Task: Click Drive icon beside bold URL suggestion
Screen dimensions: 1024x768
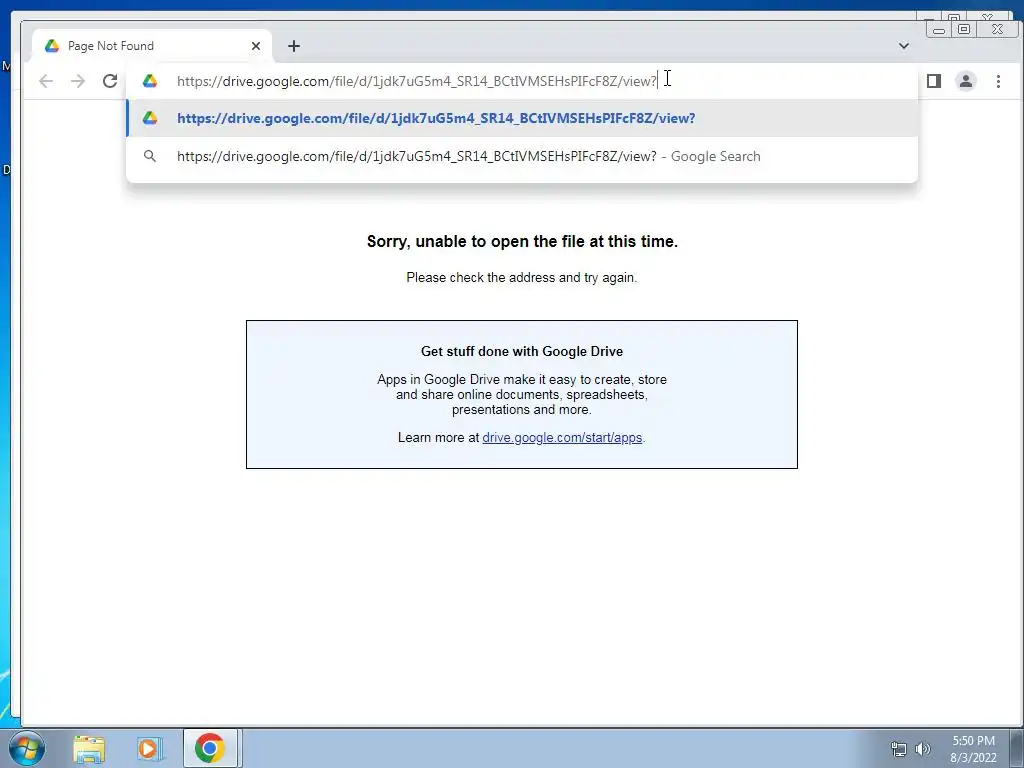Action: tap(150, 118)
